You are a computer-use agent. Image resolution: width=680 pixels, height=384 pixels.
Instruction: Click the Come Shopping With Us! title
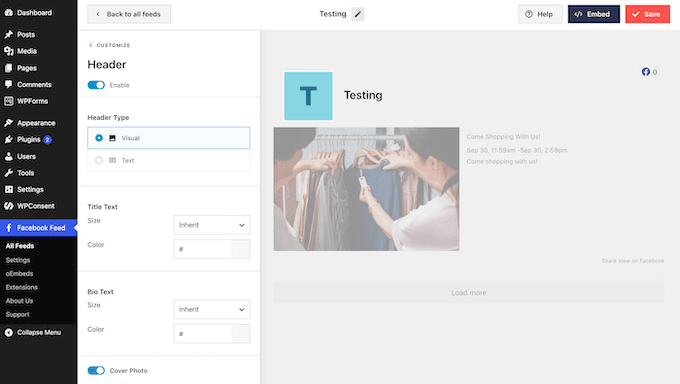coord(503,137)
